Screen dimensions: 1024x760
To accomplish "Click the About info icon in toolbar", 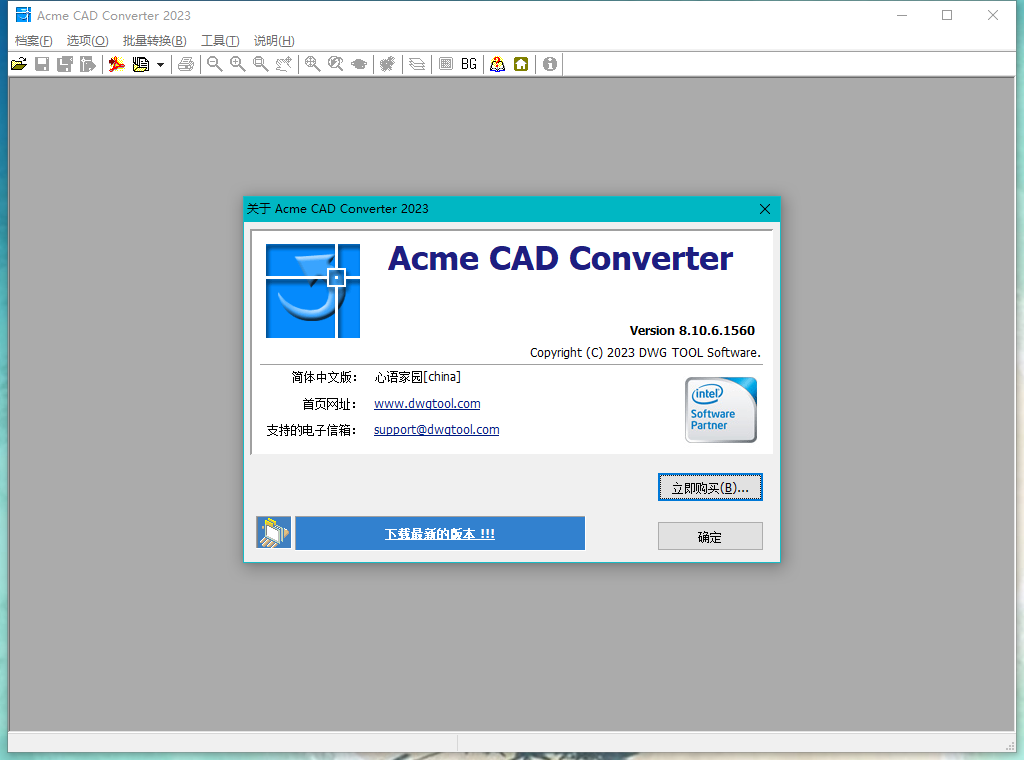I will pyautogui.click(x=550, y=64).
